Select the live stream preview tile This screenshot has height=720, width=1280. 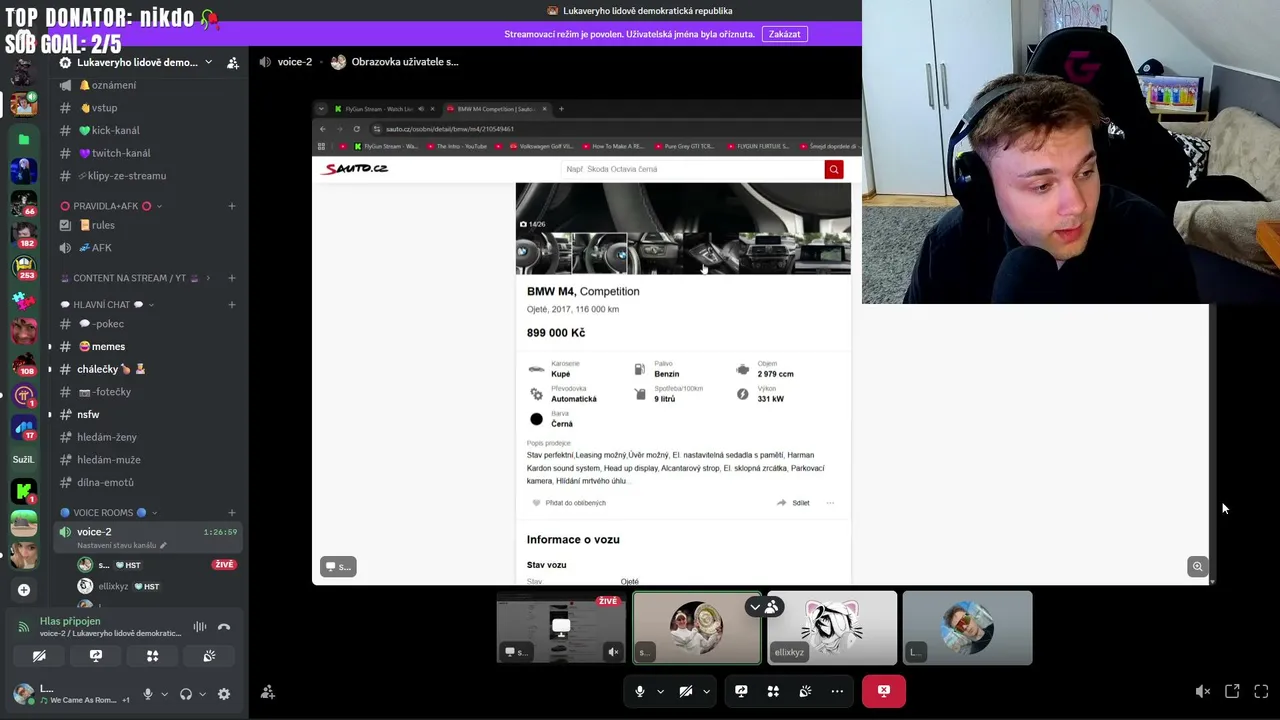(x=561, y=628)
